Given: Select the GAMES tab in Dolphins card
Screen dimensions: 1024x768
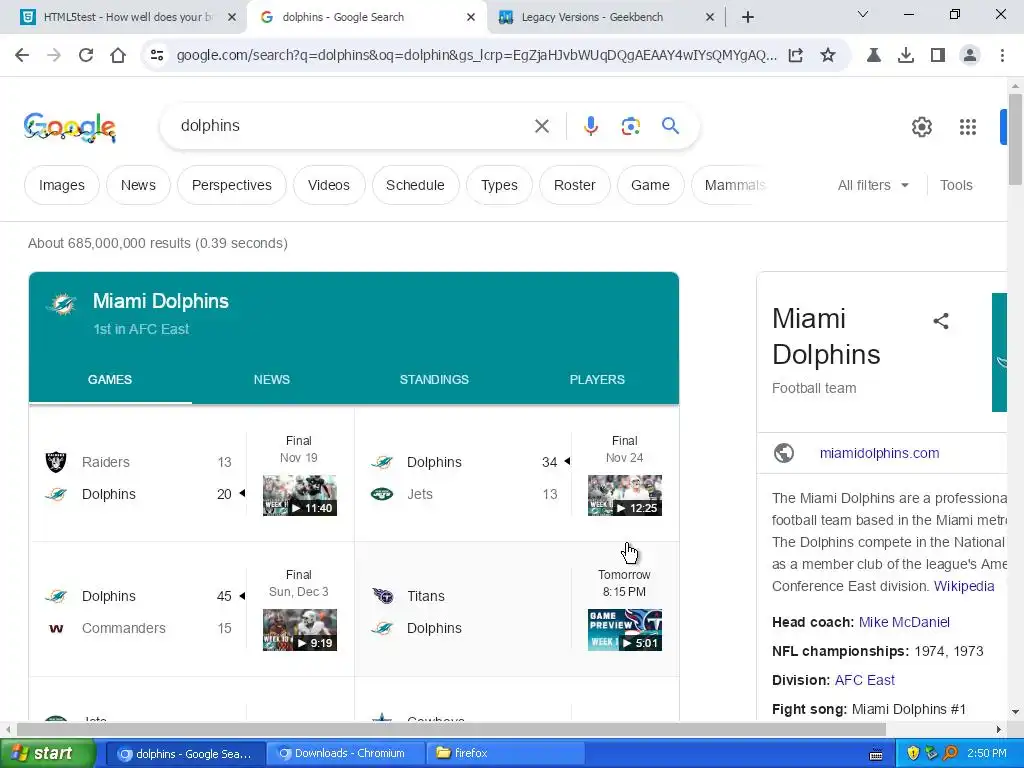Looking at the screenshot, I should 110,379.
